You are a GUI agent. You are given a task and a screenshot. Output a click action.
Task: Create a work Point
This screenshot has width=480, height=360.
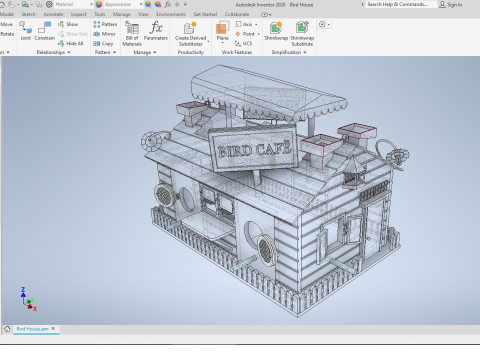(x=245, y=34)
